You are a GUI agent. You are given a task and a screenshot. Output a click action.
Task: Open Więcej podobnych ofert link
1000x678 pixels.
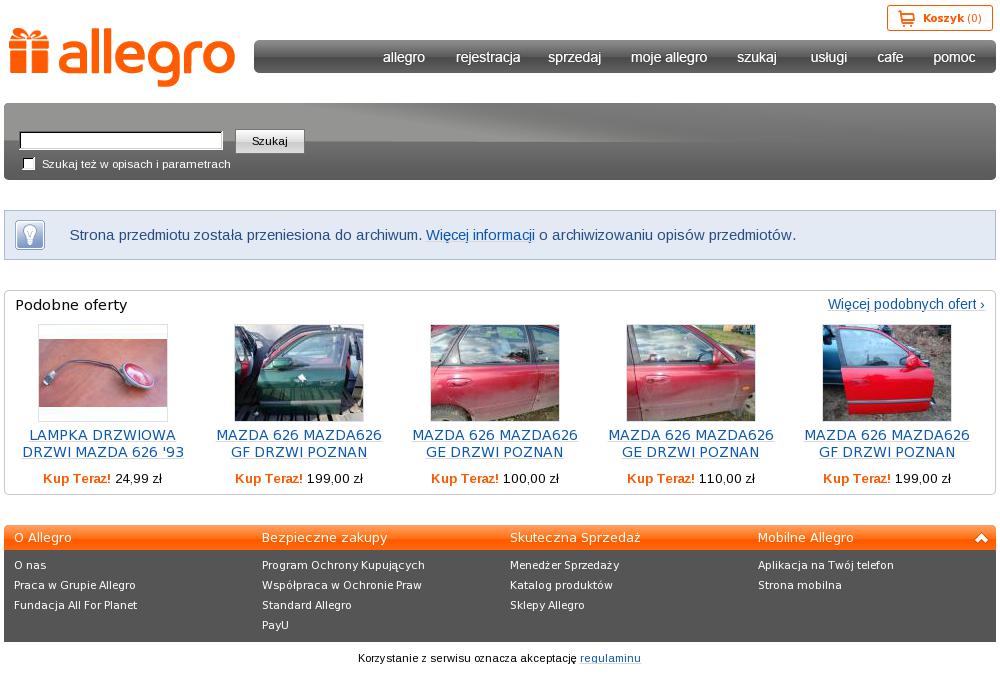(906, 304)
